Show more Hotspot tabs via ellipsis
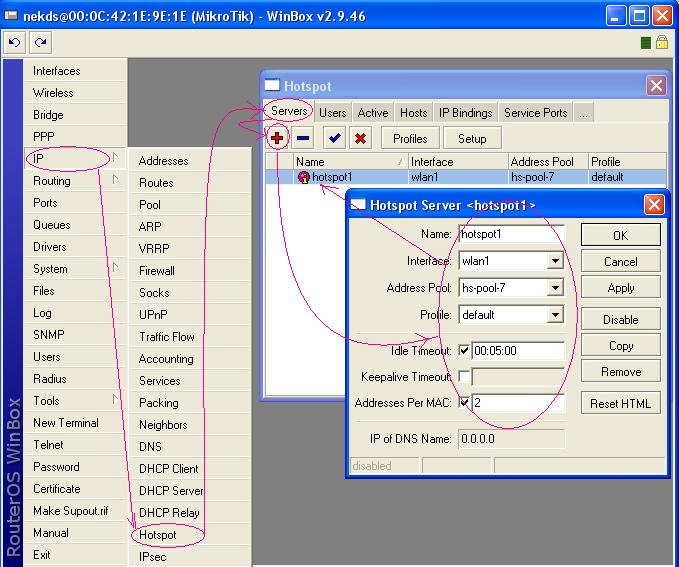The image size is (679, 567). (x=583, y=113)
